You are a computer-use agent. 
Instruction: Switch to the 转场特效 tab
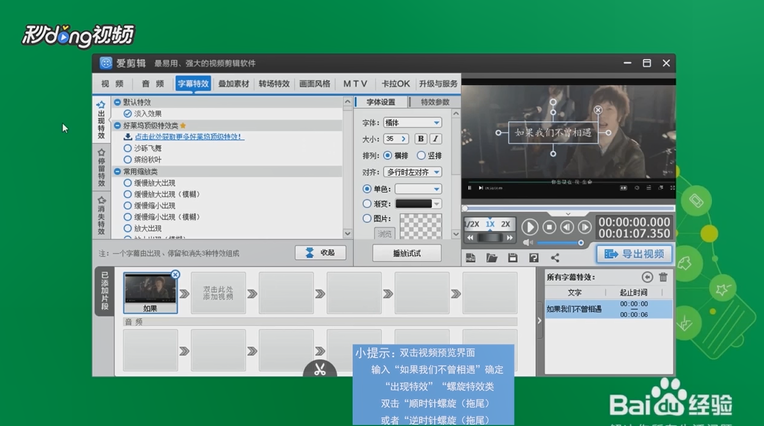[x=274, y=84]
